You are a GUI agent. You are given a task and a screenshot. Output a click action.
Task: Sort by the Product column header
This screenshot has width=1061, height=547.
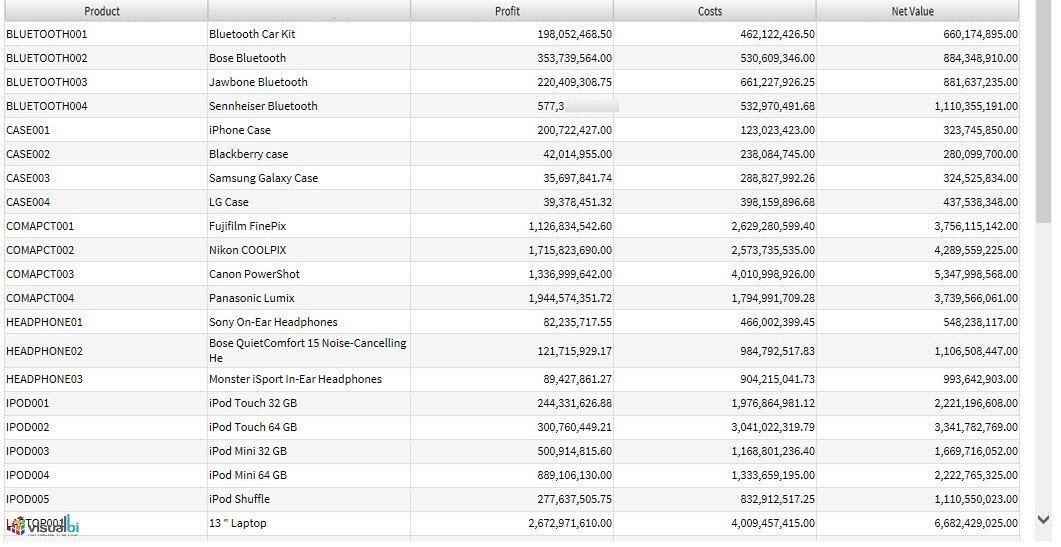102,11
